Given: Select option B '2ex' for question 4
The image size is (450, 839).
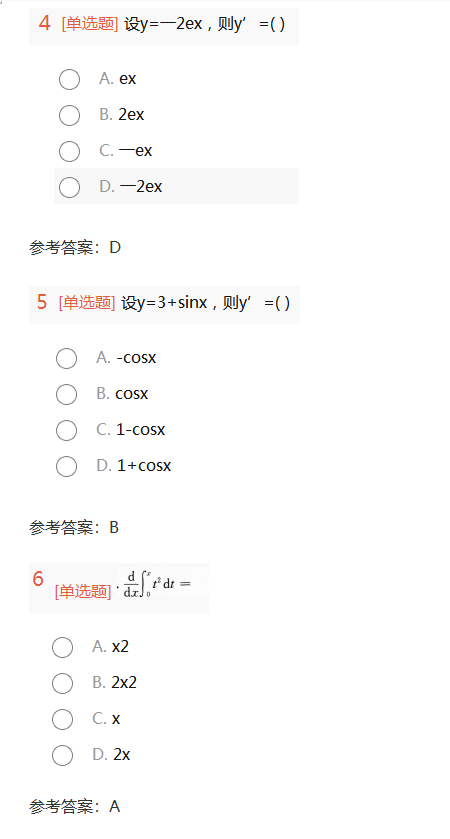Looking at the screenshot, I should [70, 115].
